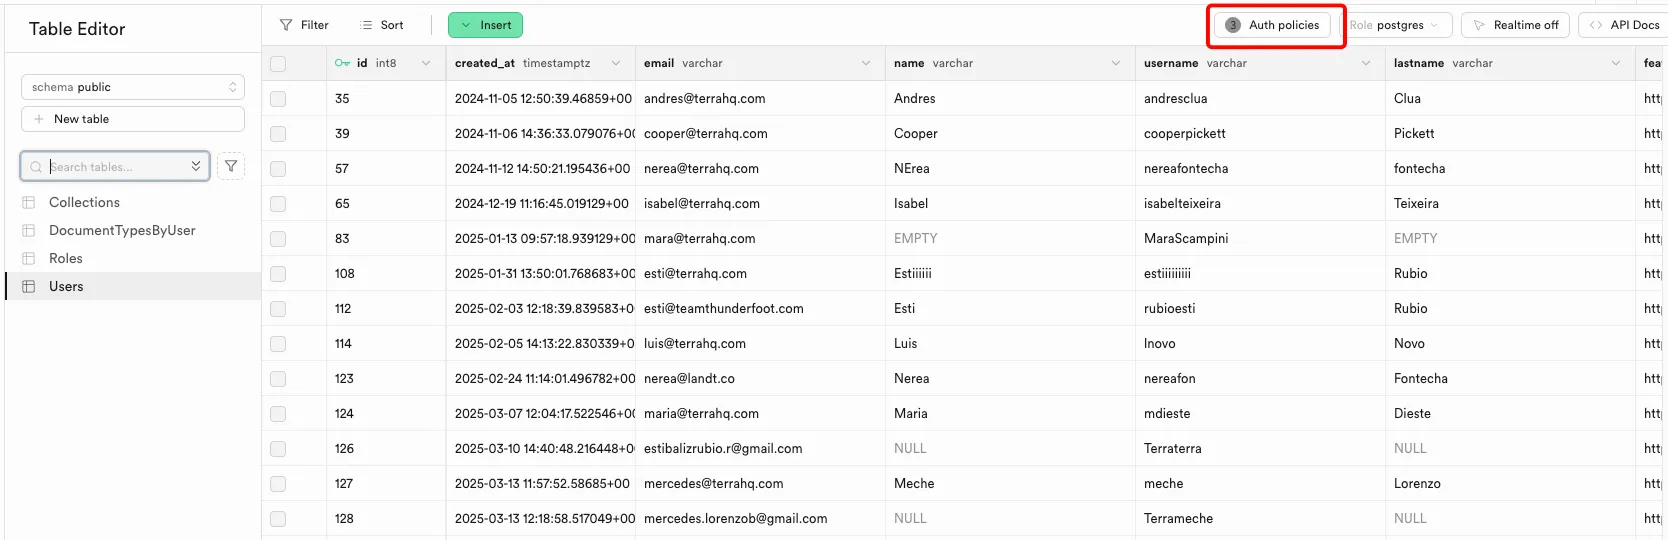
Task: Select the checkbox for row id 57
Action: coord(278,169)
